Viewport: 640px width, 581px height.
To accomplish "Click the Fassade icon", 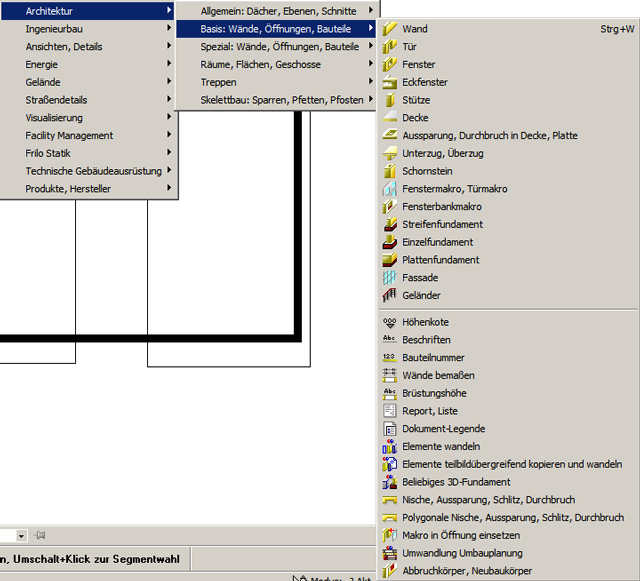I will click(390, 278).
